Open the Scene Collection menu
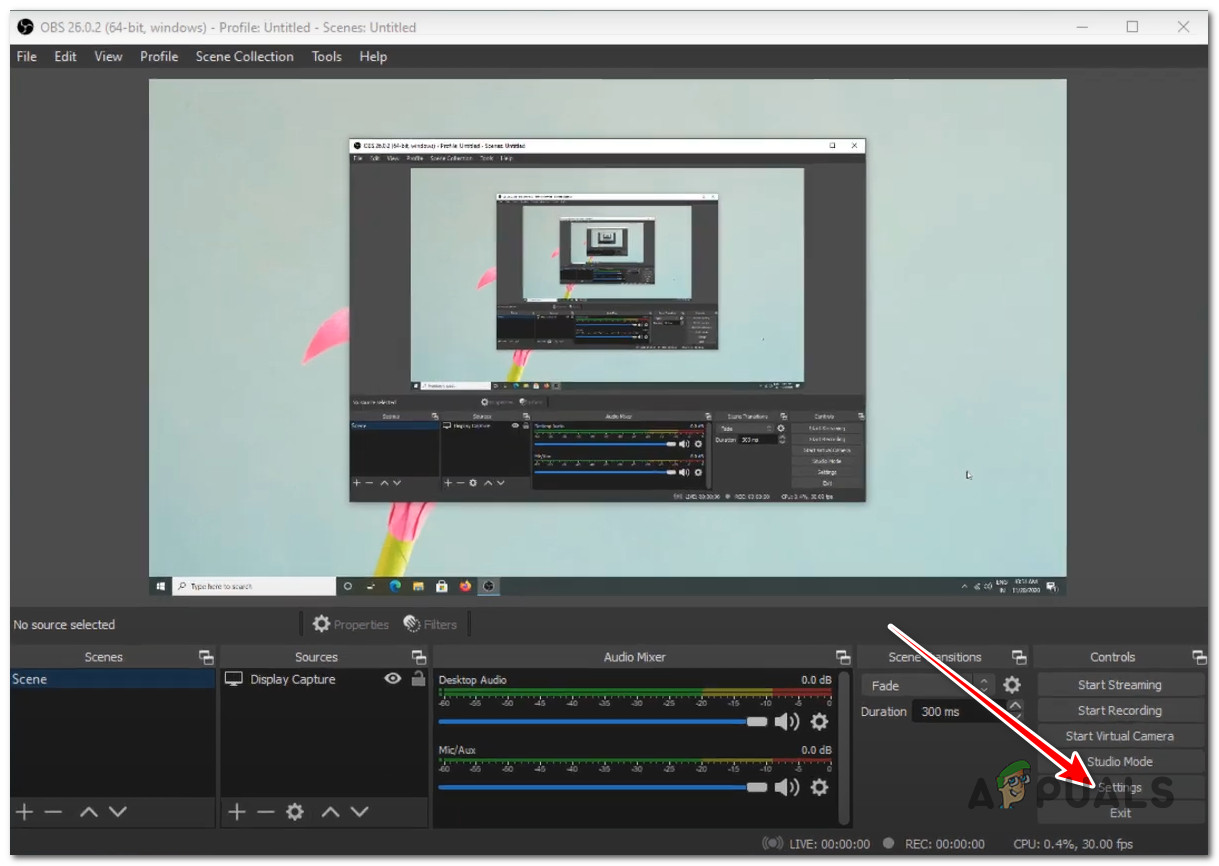The height and width of the screenshot is (866, 1219). (245, 56)
